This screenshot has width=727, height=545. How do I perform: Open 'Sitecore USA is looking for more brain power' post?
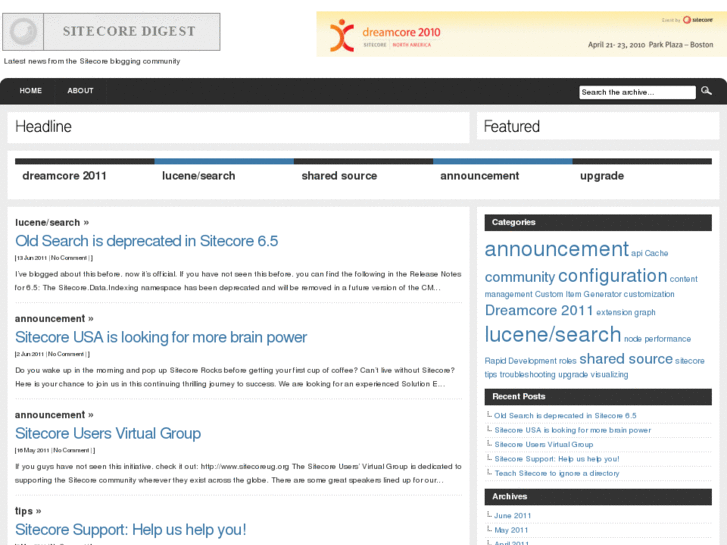coord(161,337)
